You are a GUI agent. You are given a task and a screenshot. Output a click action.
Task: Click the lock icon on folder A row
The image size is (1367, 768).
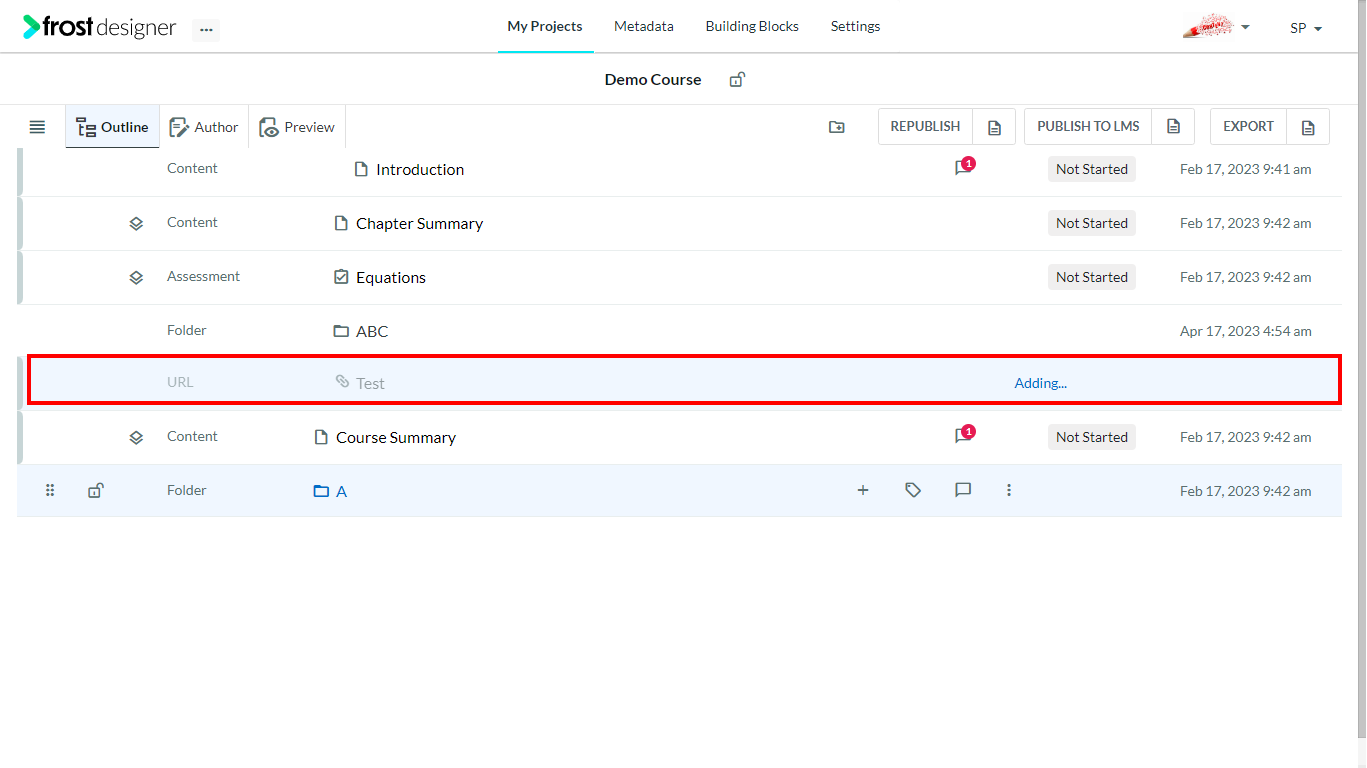[x=95, y=490]
